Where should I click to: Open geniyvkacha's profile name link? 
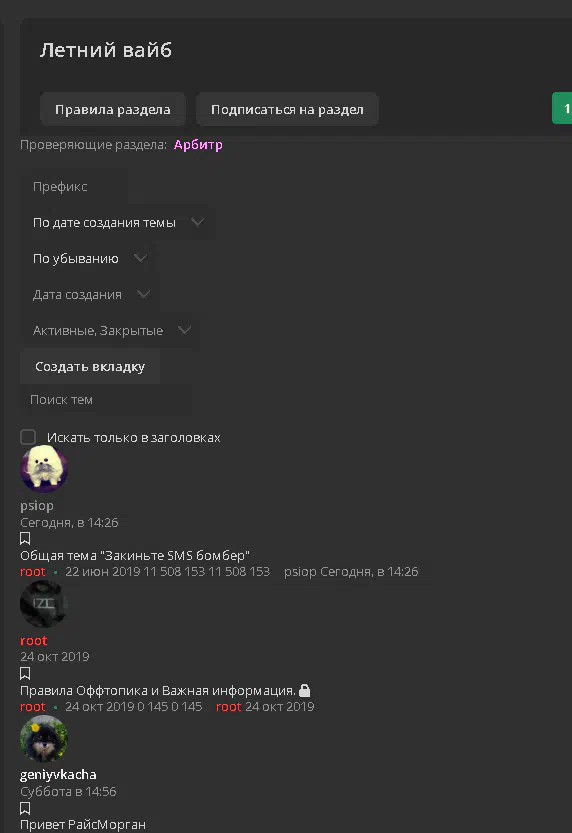coord(58,775)
